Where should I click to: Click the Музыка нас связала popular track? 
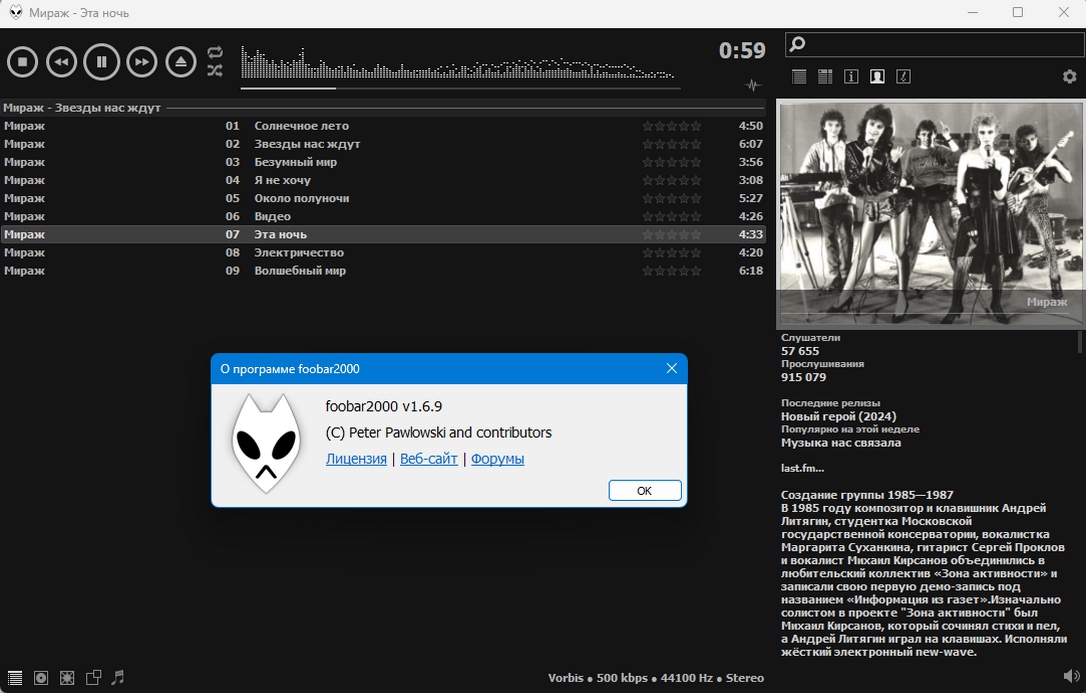(841, 443)
